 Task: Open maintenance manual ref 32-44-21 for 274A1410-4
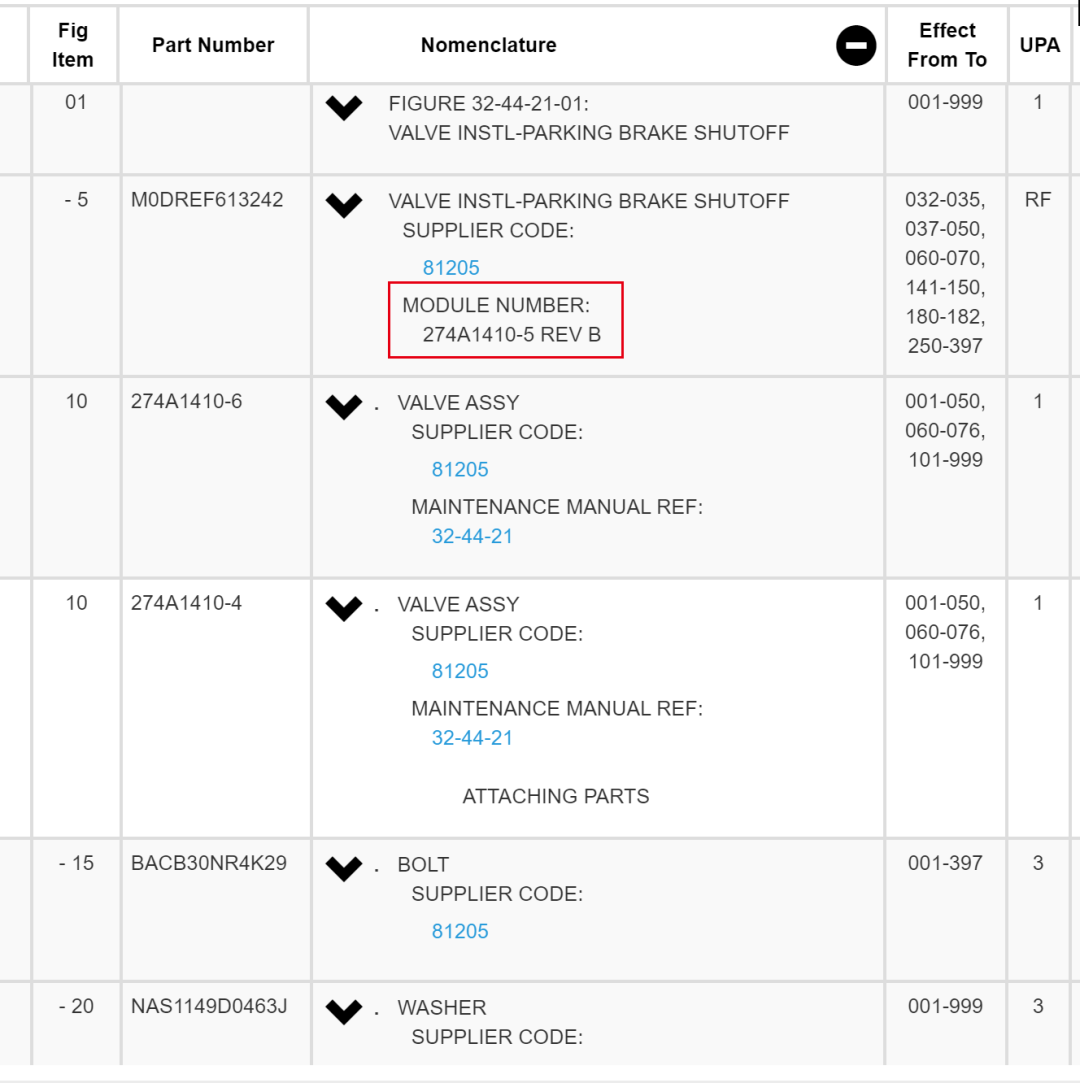pyautogui.click(x=472, y=738)
